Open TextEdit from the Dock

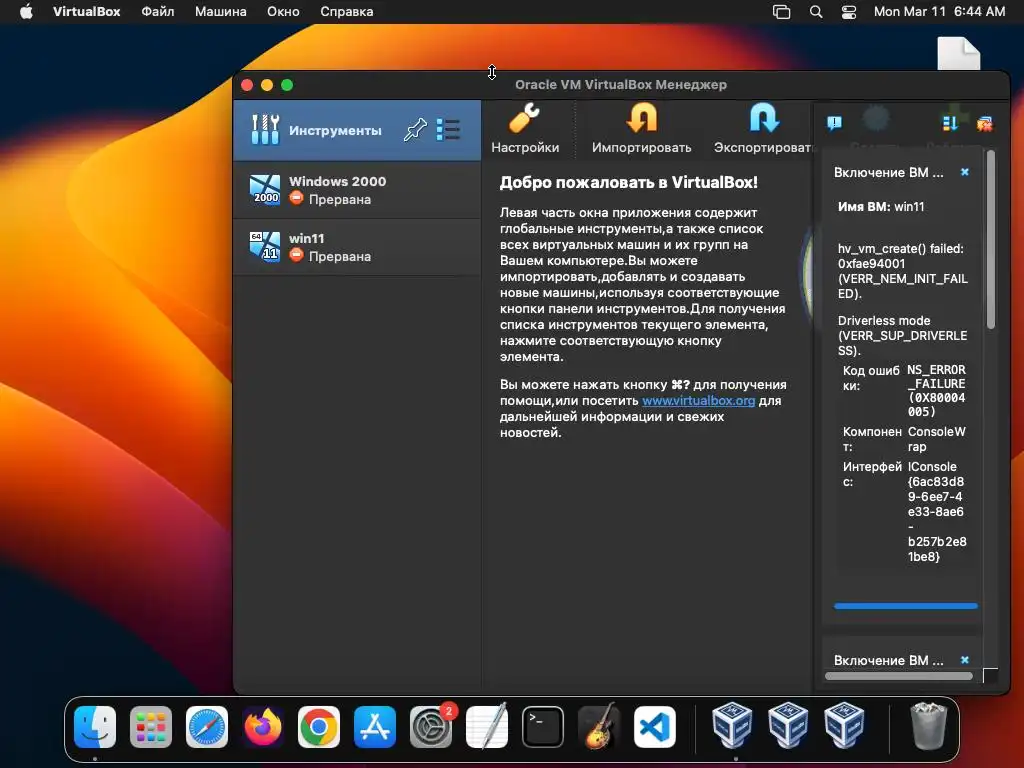[487, 726]
